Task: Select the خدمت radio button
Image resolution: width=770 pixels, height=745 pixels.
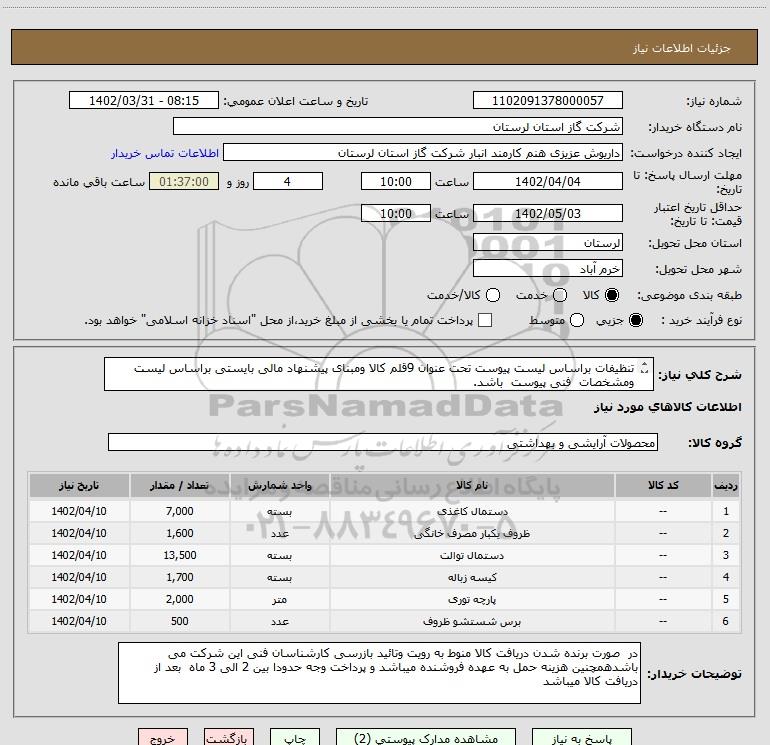Action: 560,295
